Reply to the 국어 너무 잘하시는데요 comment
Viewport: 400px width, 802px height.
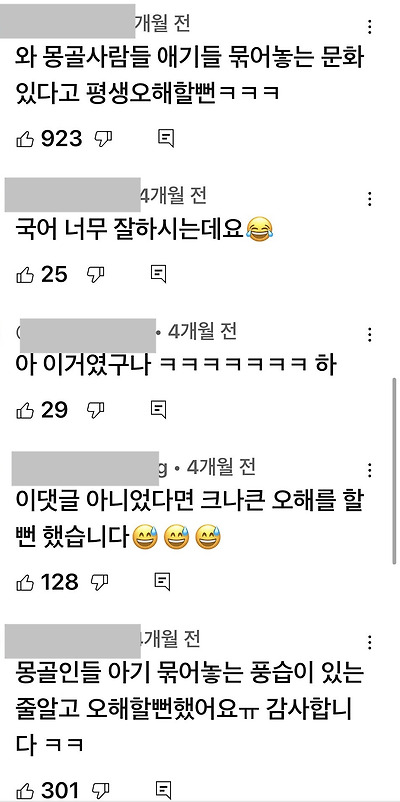[x=159, y=274]
